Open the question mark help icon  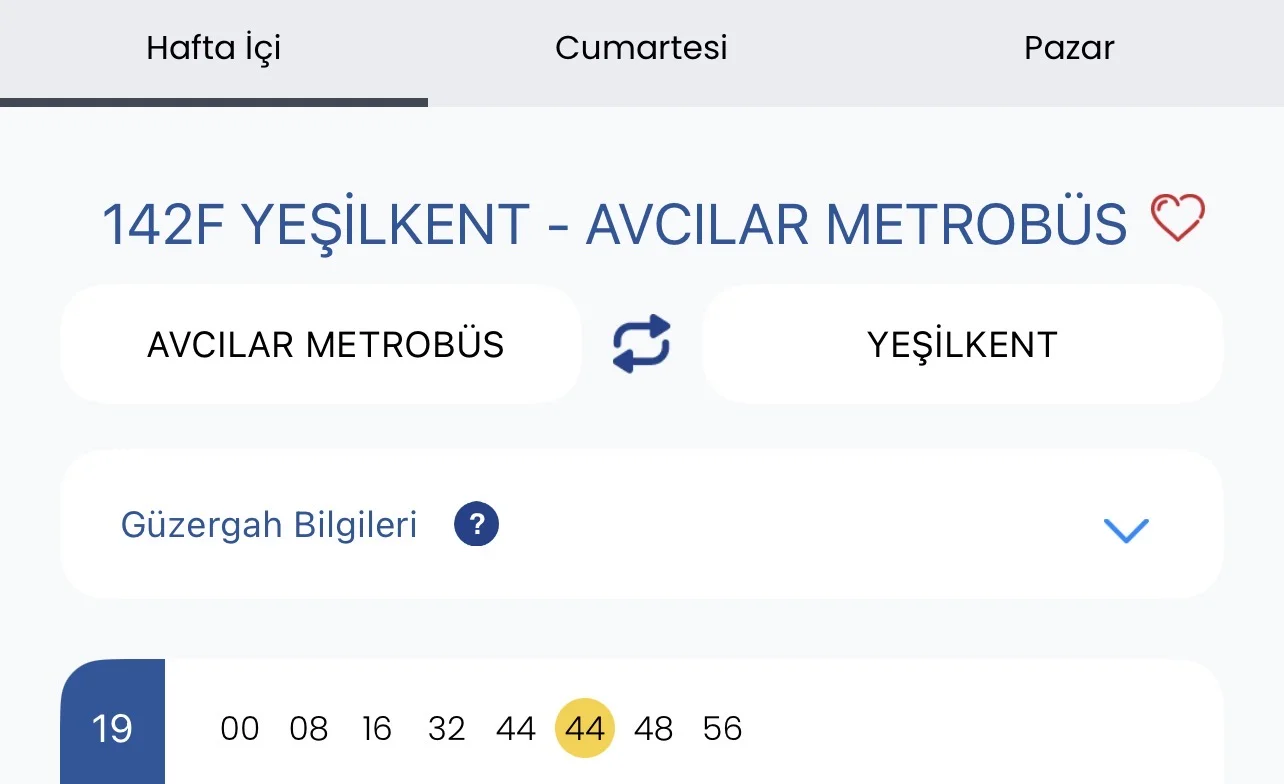[476, 524]
